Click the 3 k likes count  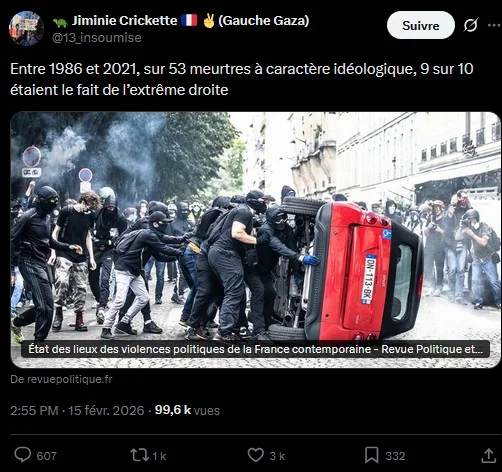[x=277, y=456]
